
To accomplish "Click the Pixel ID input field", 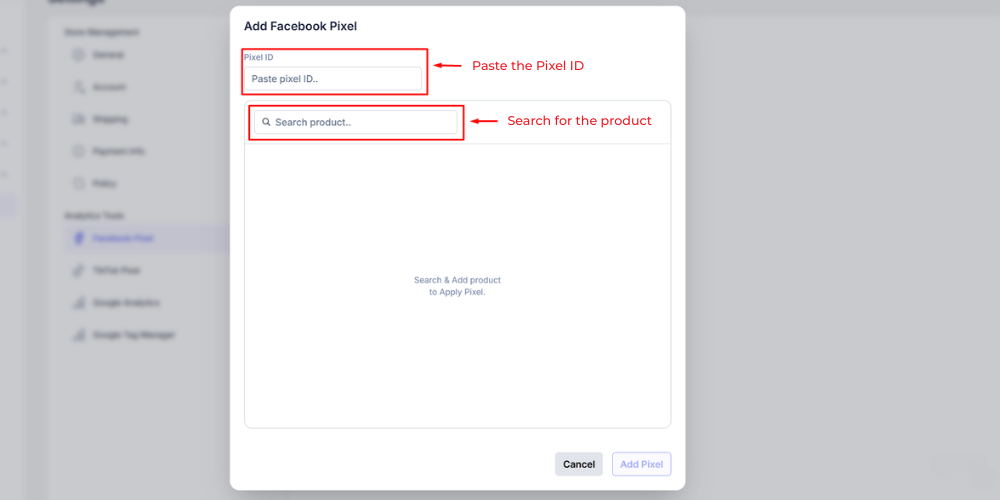I will pos(335,79).
